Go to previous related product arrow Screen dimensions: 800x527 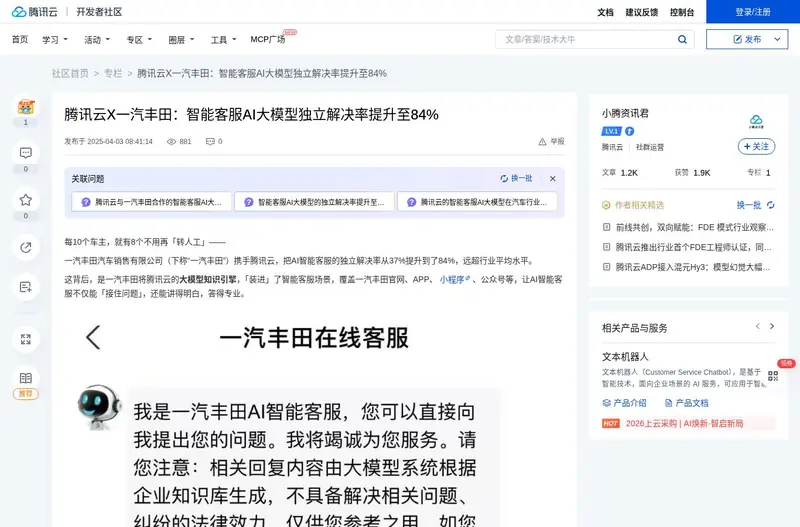point(758,326)
